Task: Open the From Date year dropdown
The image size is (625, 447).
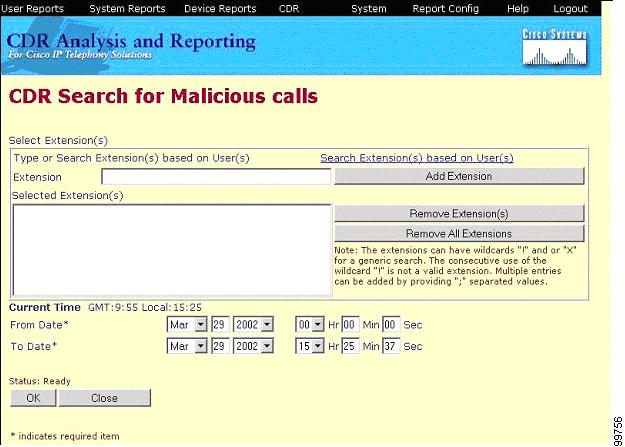Action: 254,325
